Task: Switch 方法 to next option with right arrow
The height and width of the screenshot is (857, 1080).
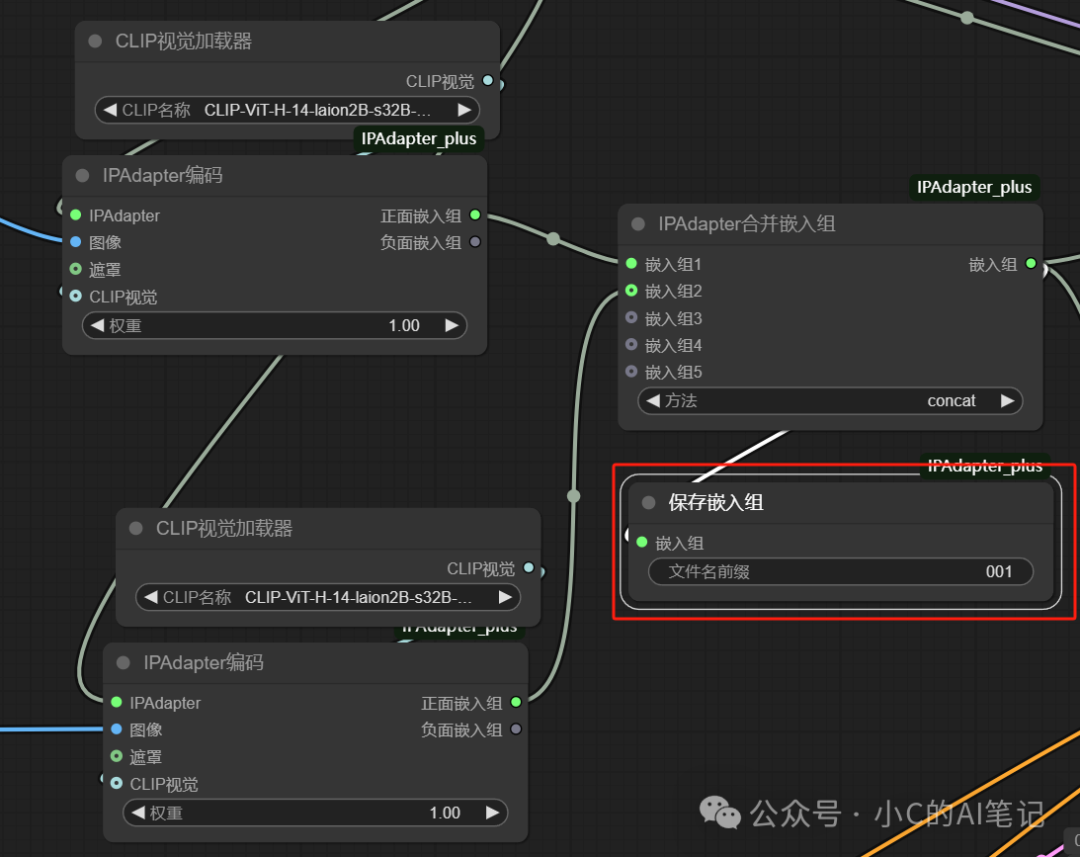Action: pos(1007,400)
